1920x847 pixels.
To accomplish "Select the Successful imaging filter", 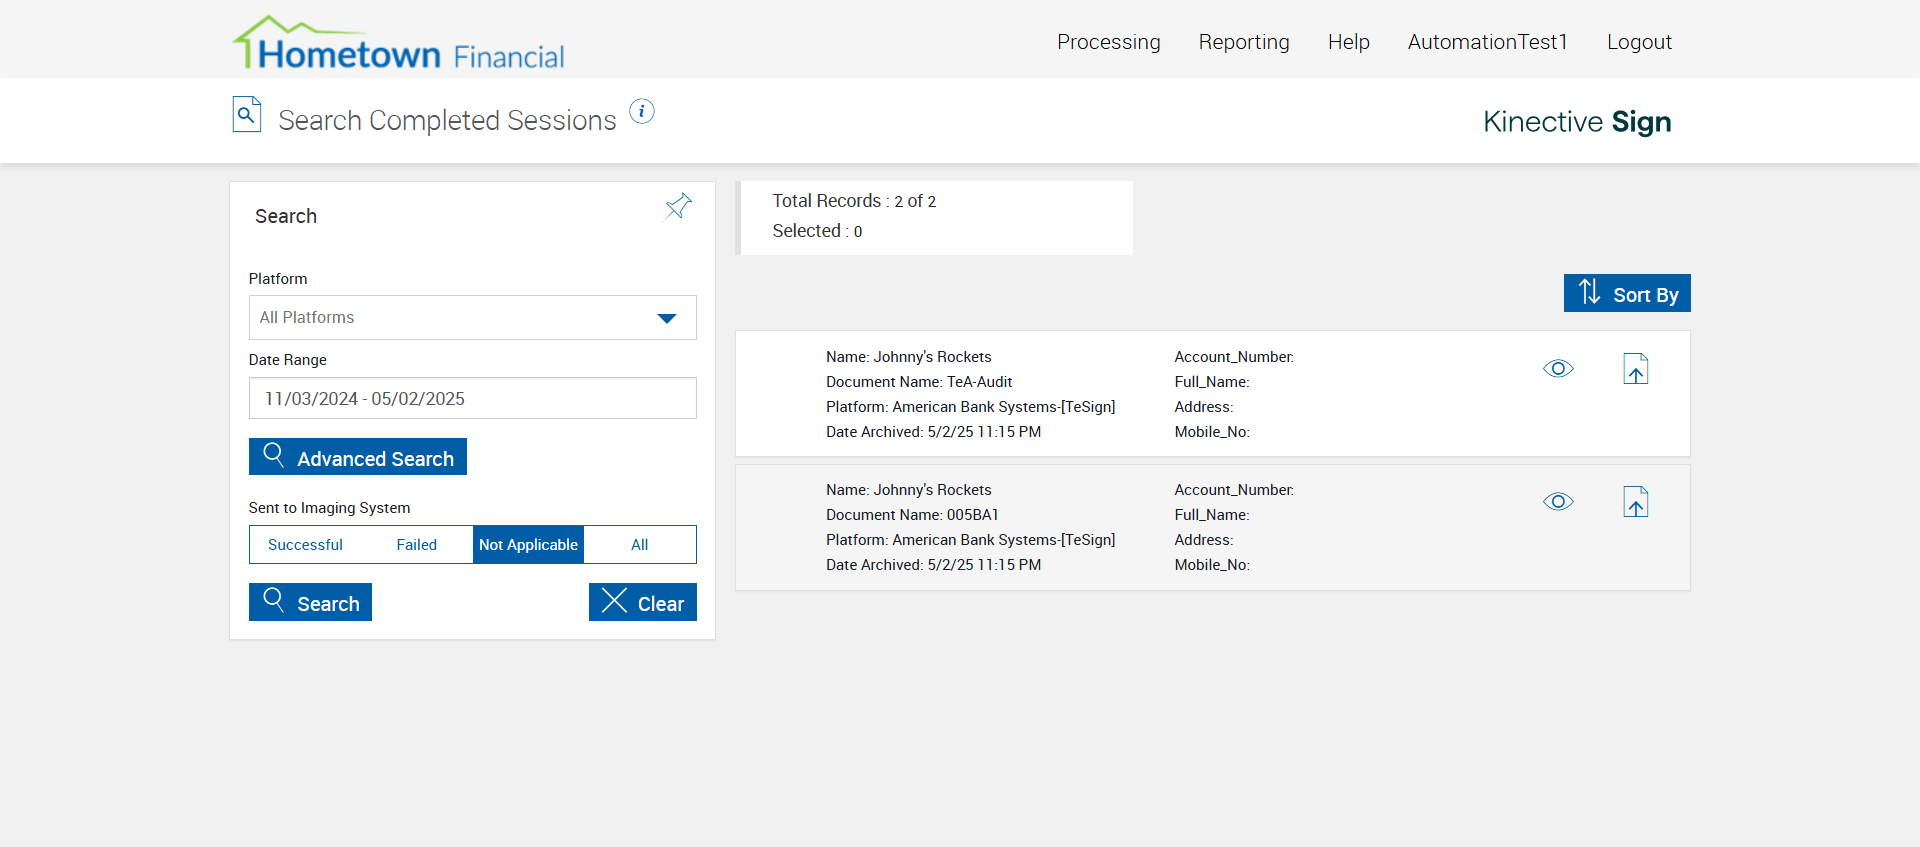I will (x=305, y=545).
